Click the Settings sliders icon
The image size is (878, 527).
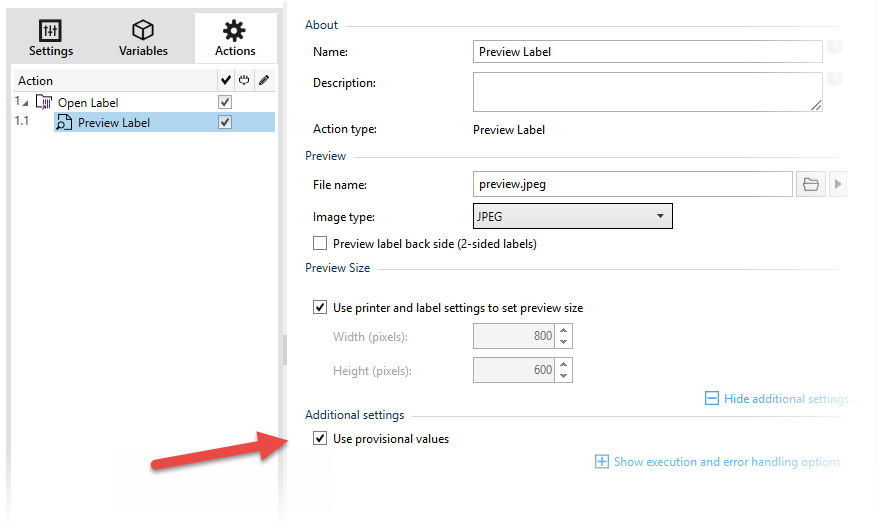pyautogui.click(x=50, y=30)
